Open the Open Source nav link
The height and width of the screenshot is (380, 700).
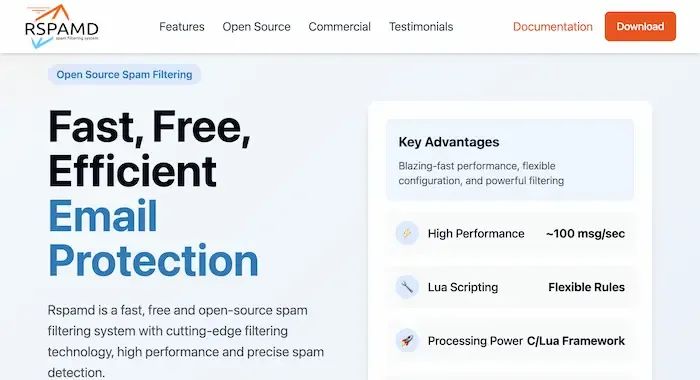coord(256,27)
